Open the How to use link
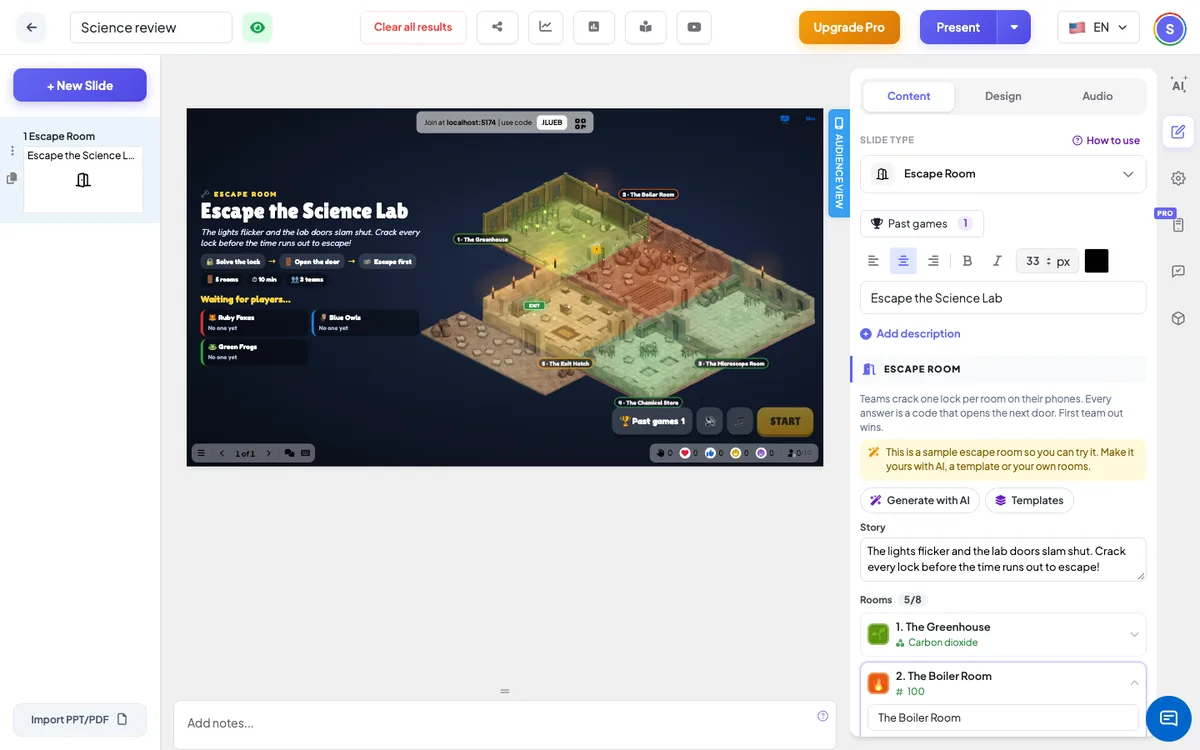This screenshot has width=1200, height=750. click(1106, 140)
